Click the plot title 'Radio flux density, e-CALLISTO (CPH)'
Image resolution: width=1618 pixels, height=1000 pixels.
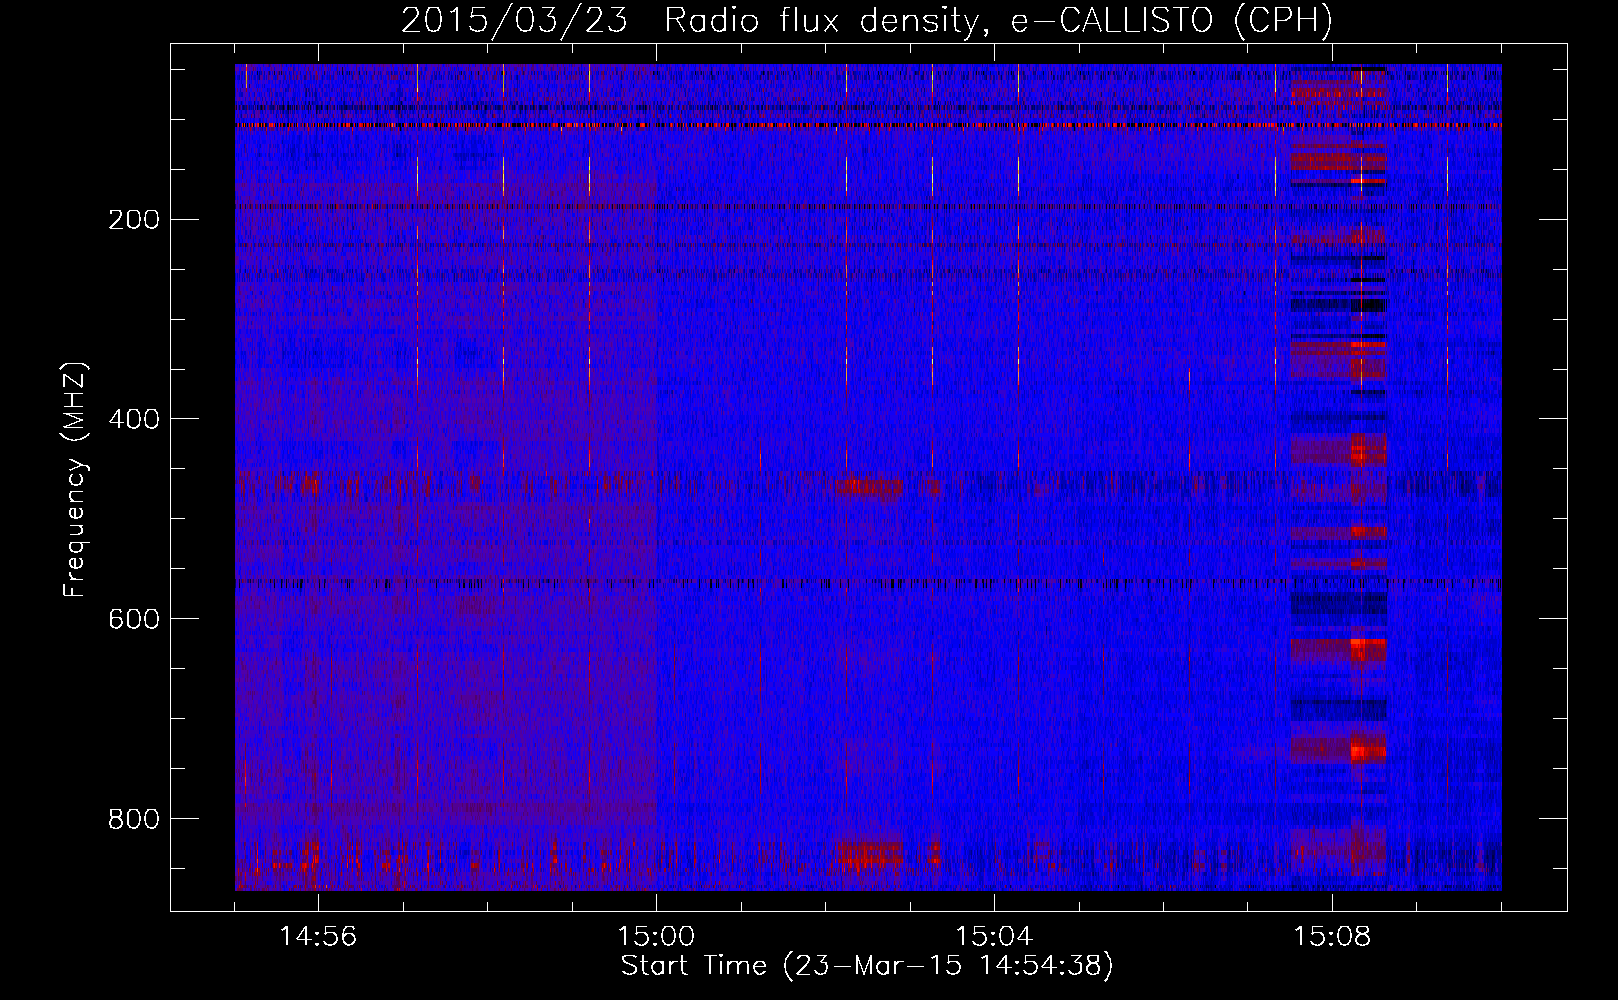998,21
